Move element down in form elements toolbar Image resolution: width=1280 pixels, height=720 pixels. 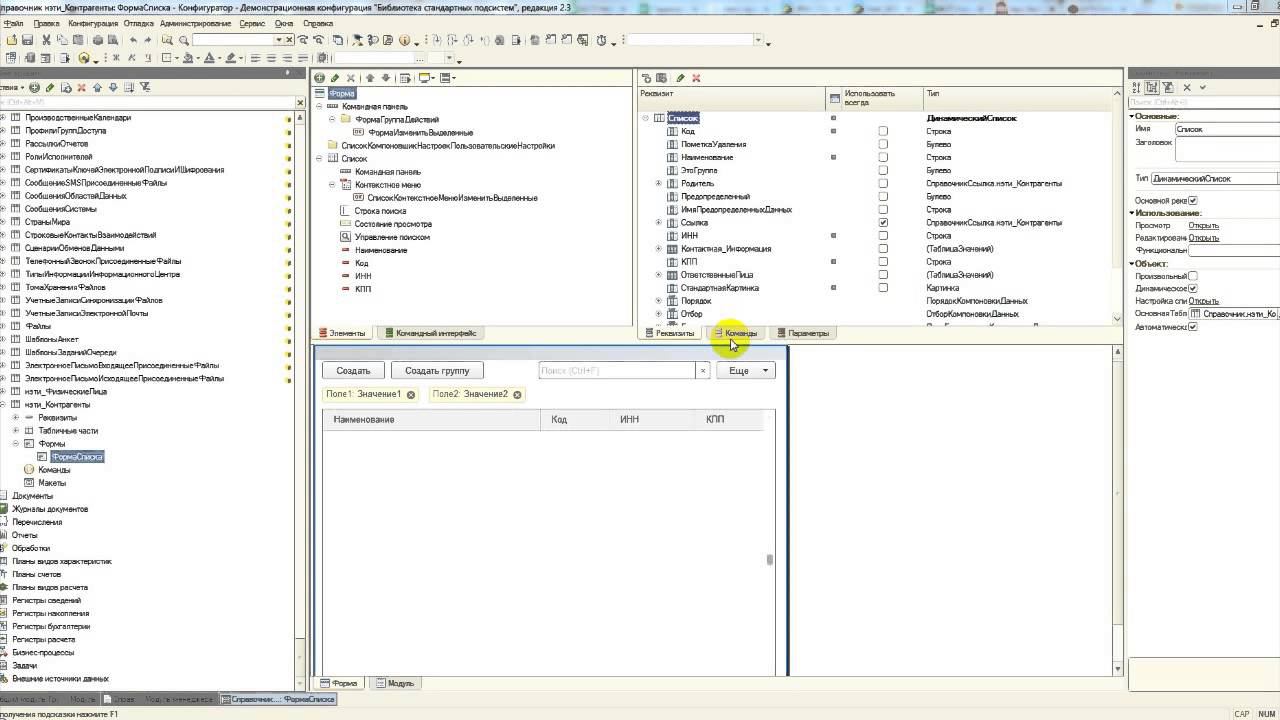tap(386, 78)
